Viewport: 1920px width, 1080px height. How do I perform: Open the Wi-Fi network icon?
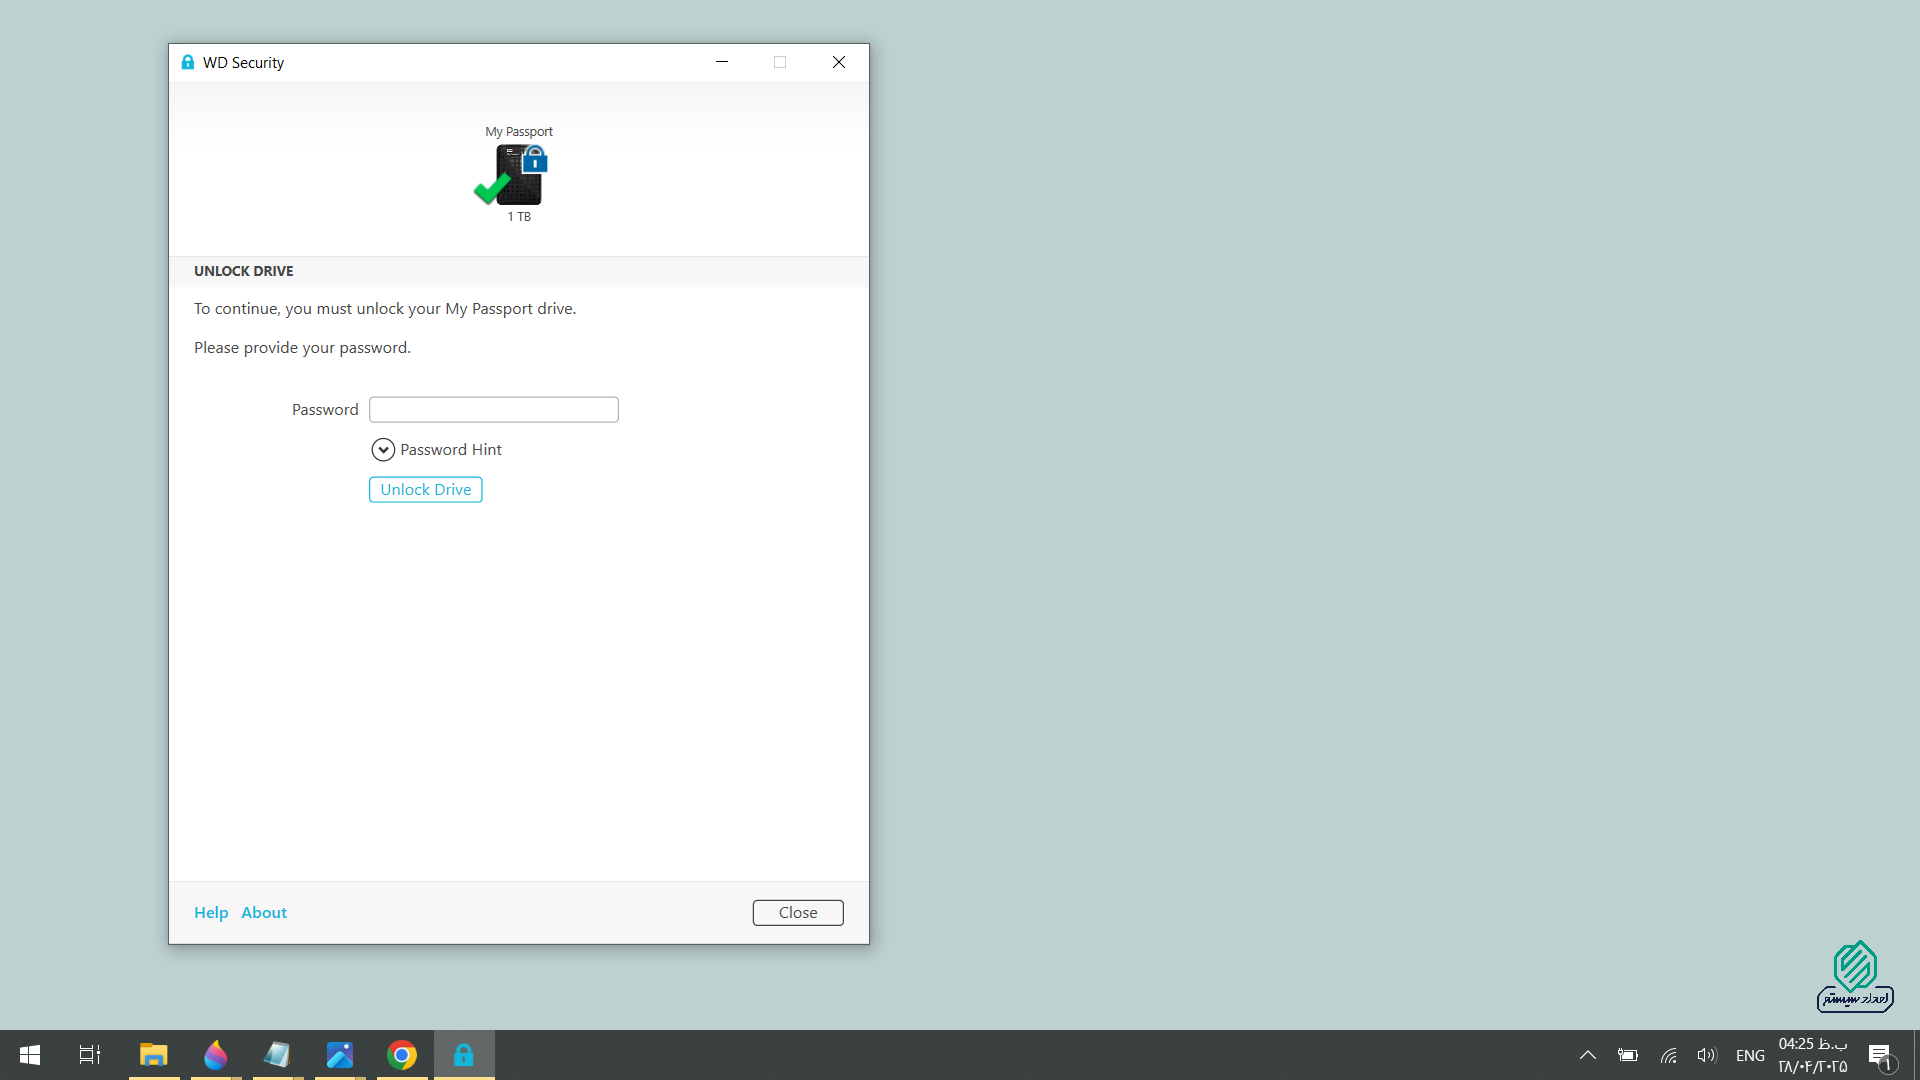tap(1668, 1055)
